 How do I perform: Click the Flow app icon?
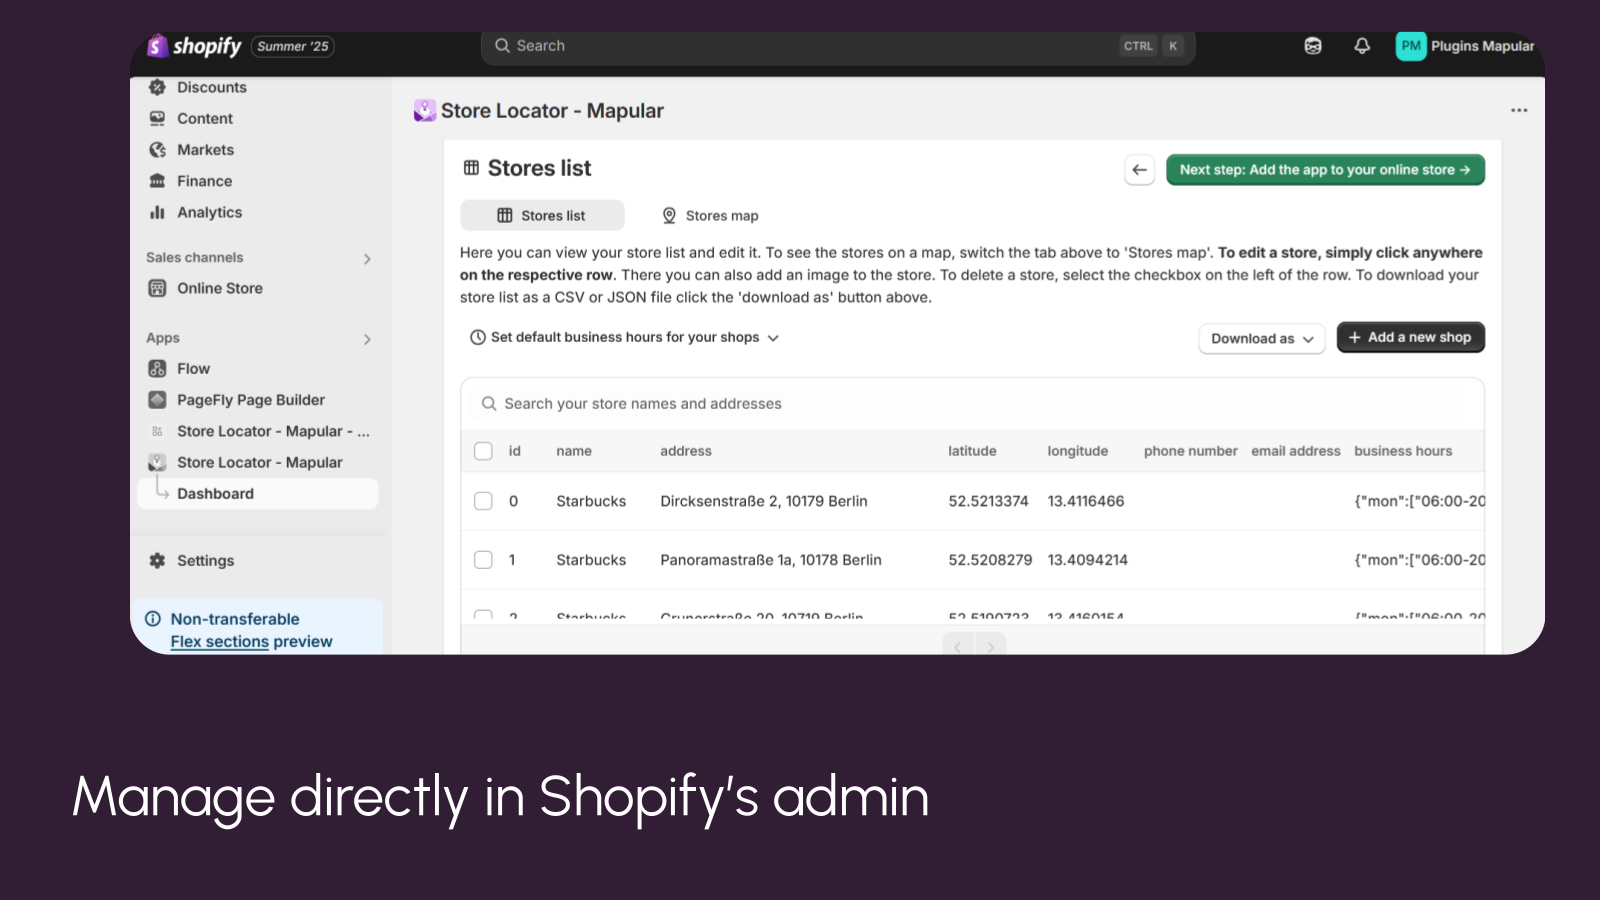pyautogui.click(x=157, y=369)
